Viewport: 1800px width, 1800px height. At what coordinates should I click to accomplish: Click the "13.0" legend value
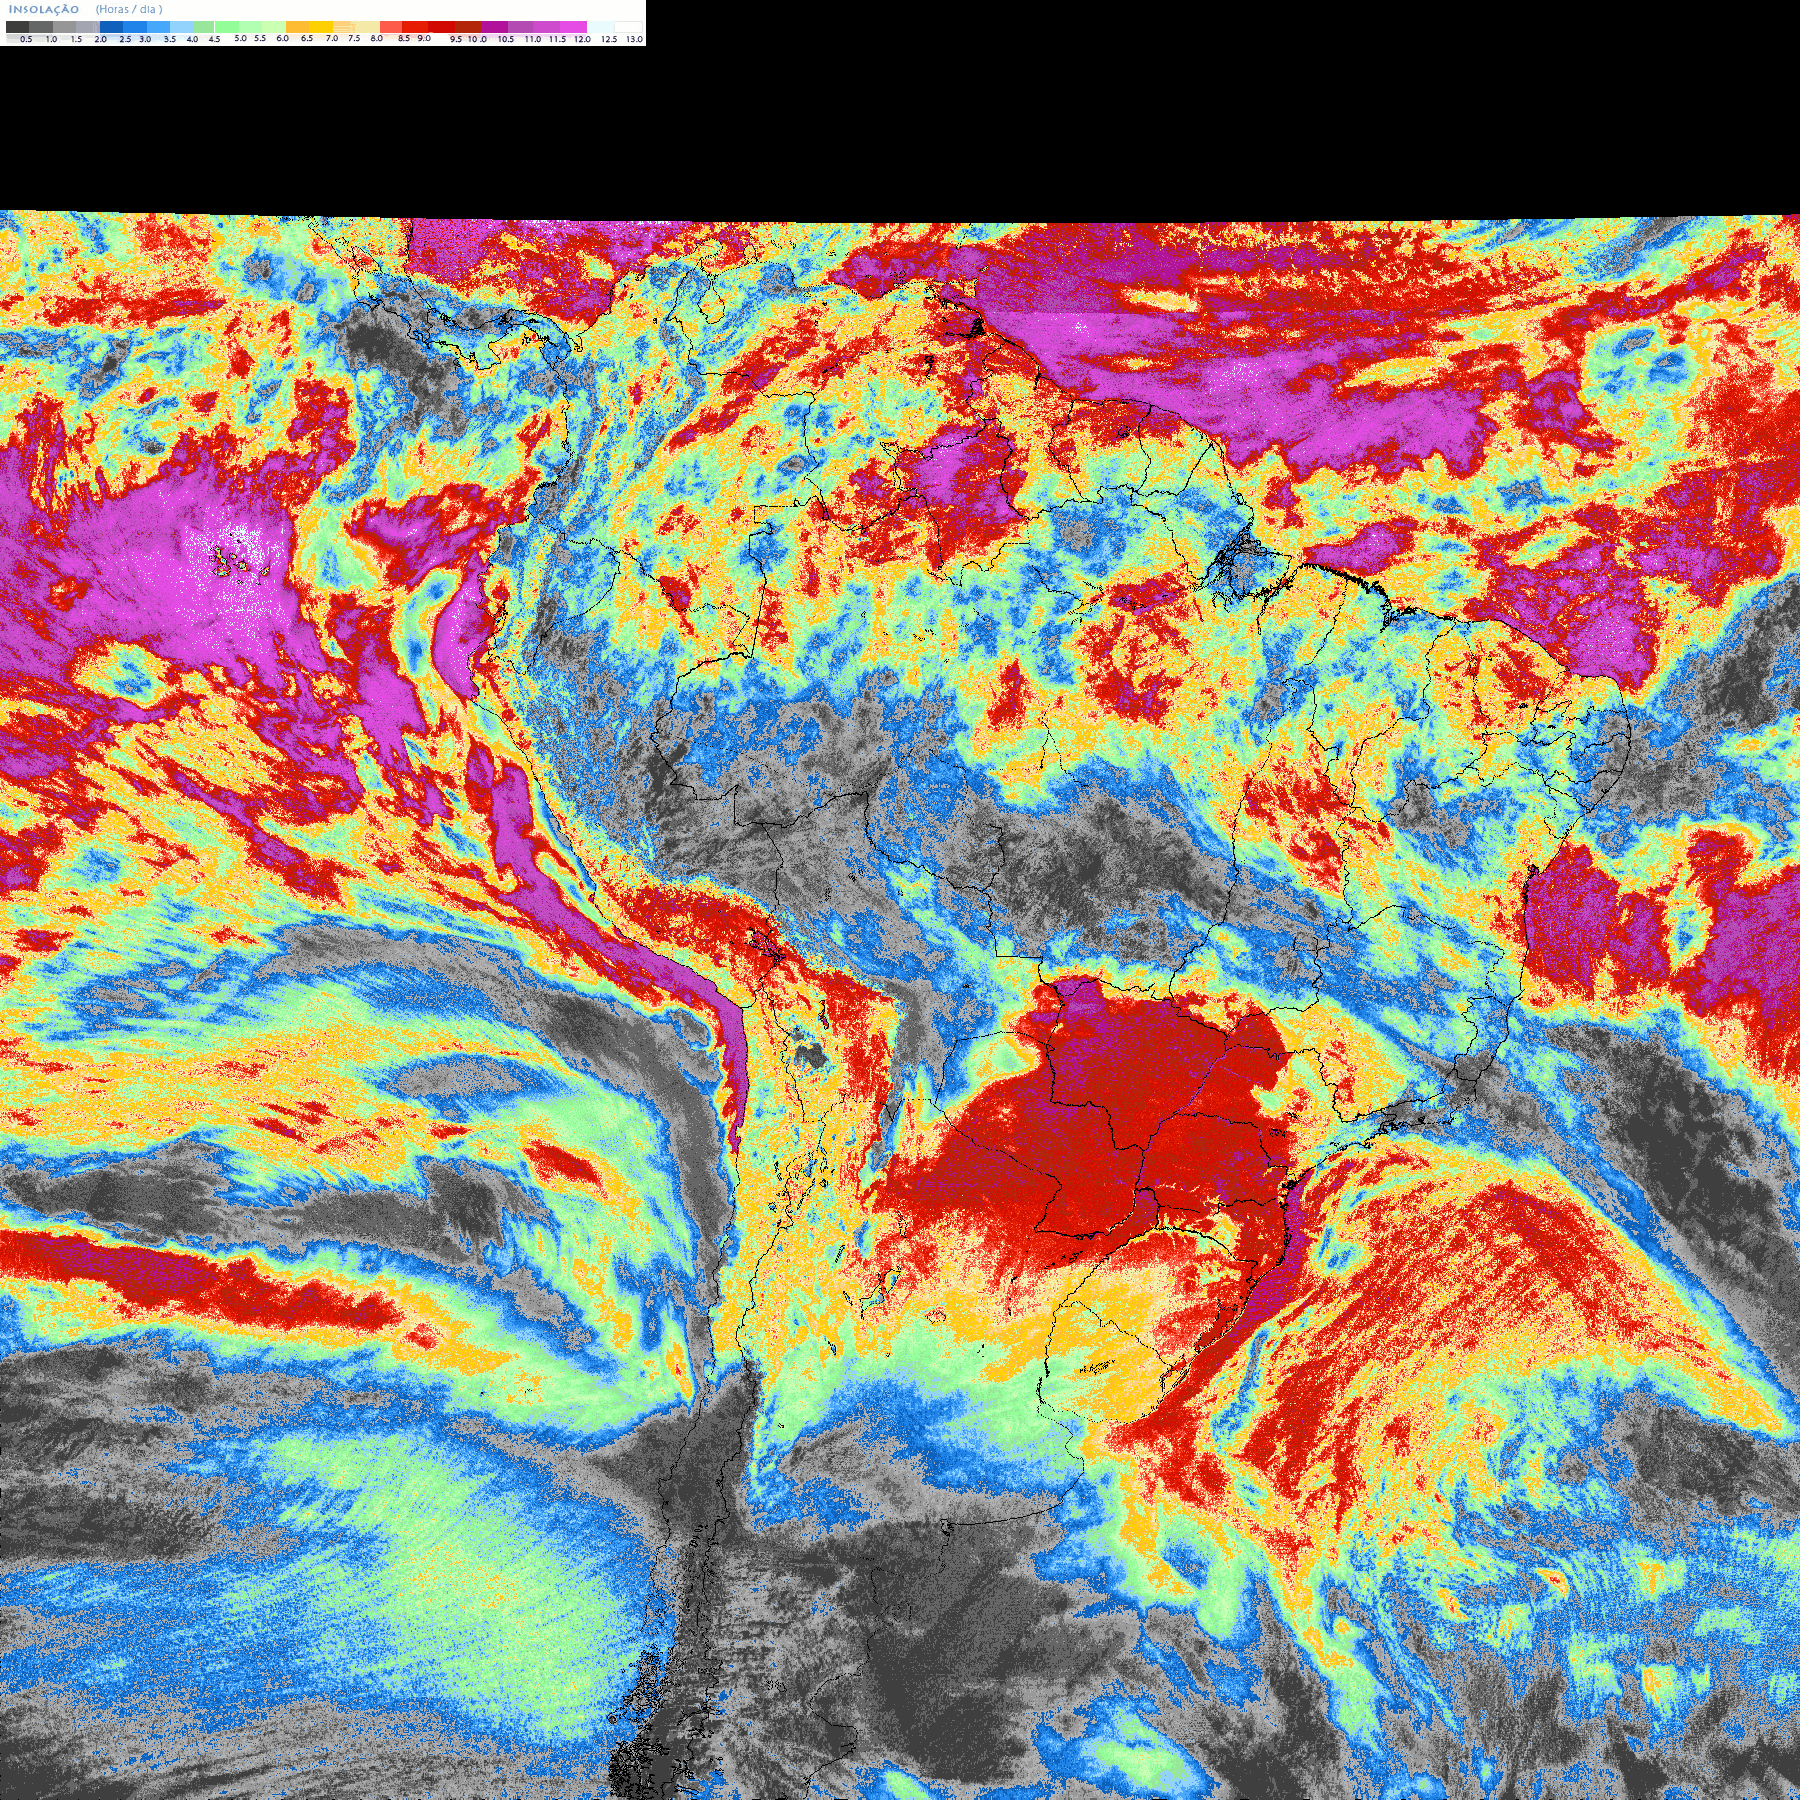coord(634,39)
